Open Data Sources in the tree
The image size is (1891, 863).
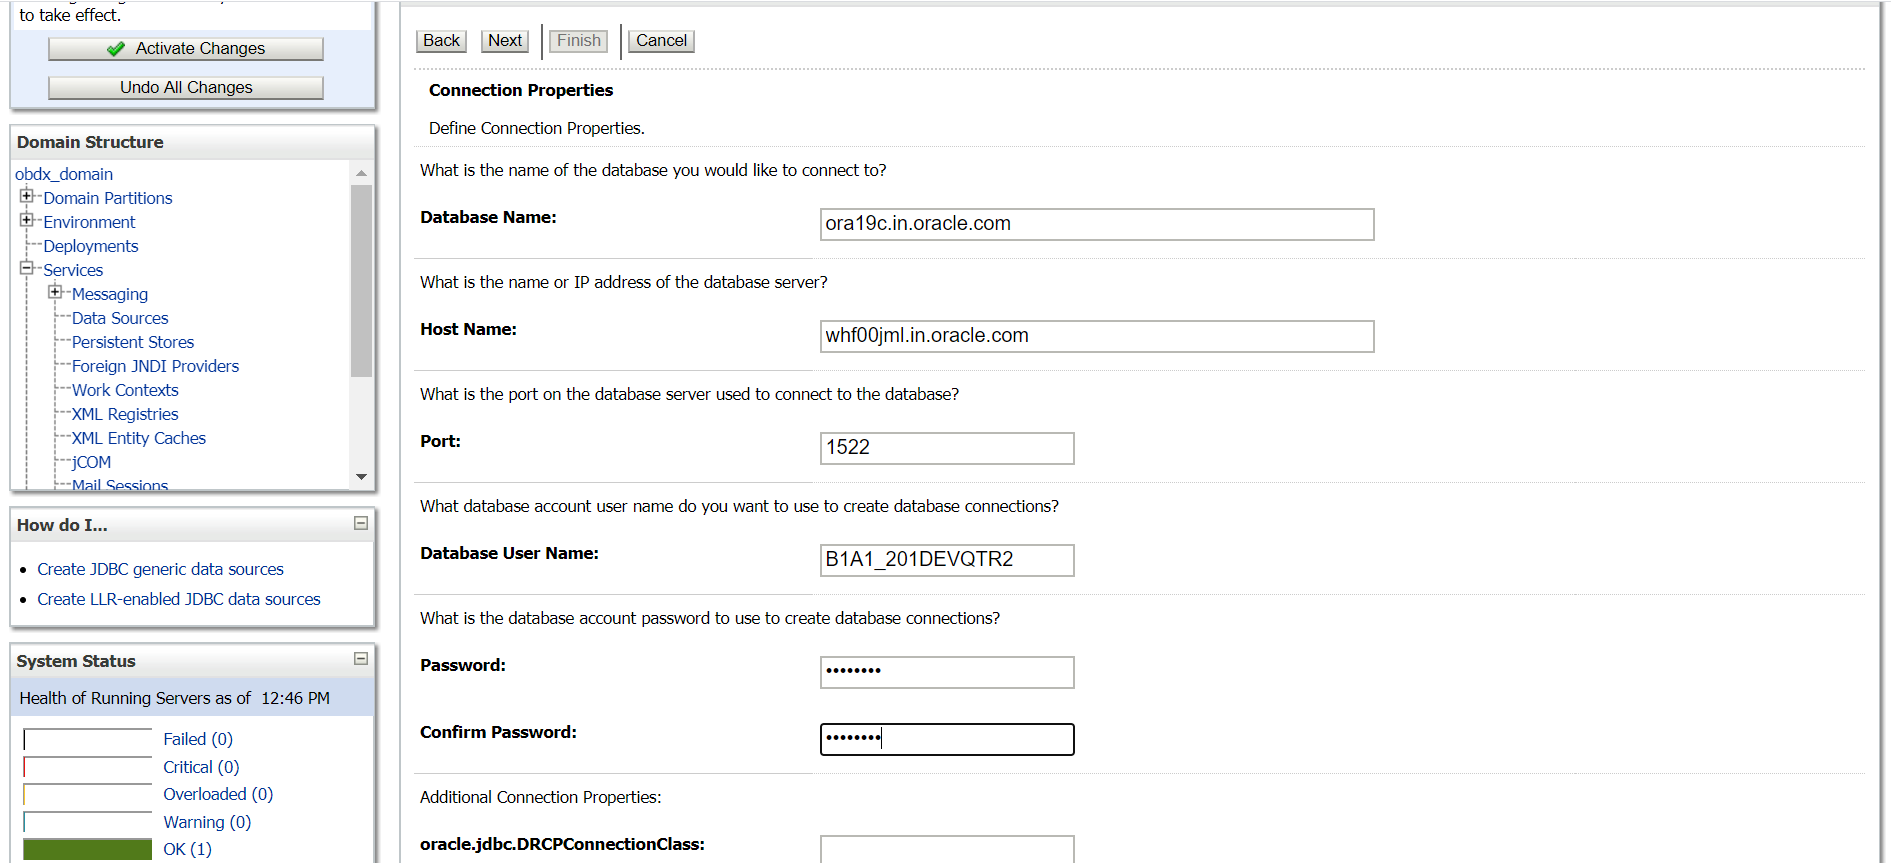pyautogui.click(x=120, y=318)
